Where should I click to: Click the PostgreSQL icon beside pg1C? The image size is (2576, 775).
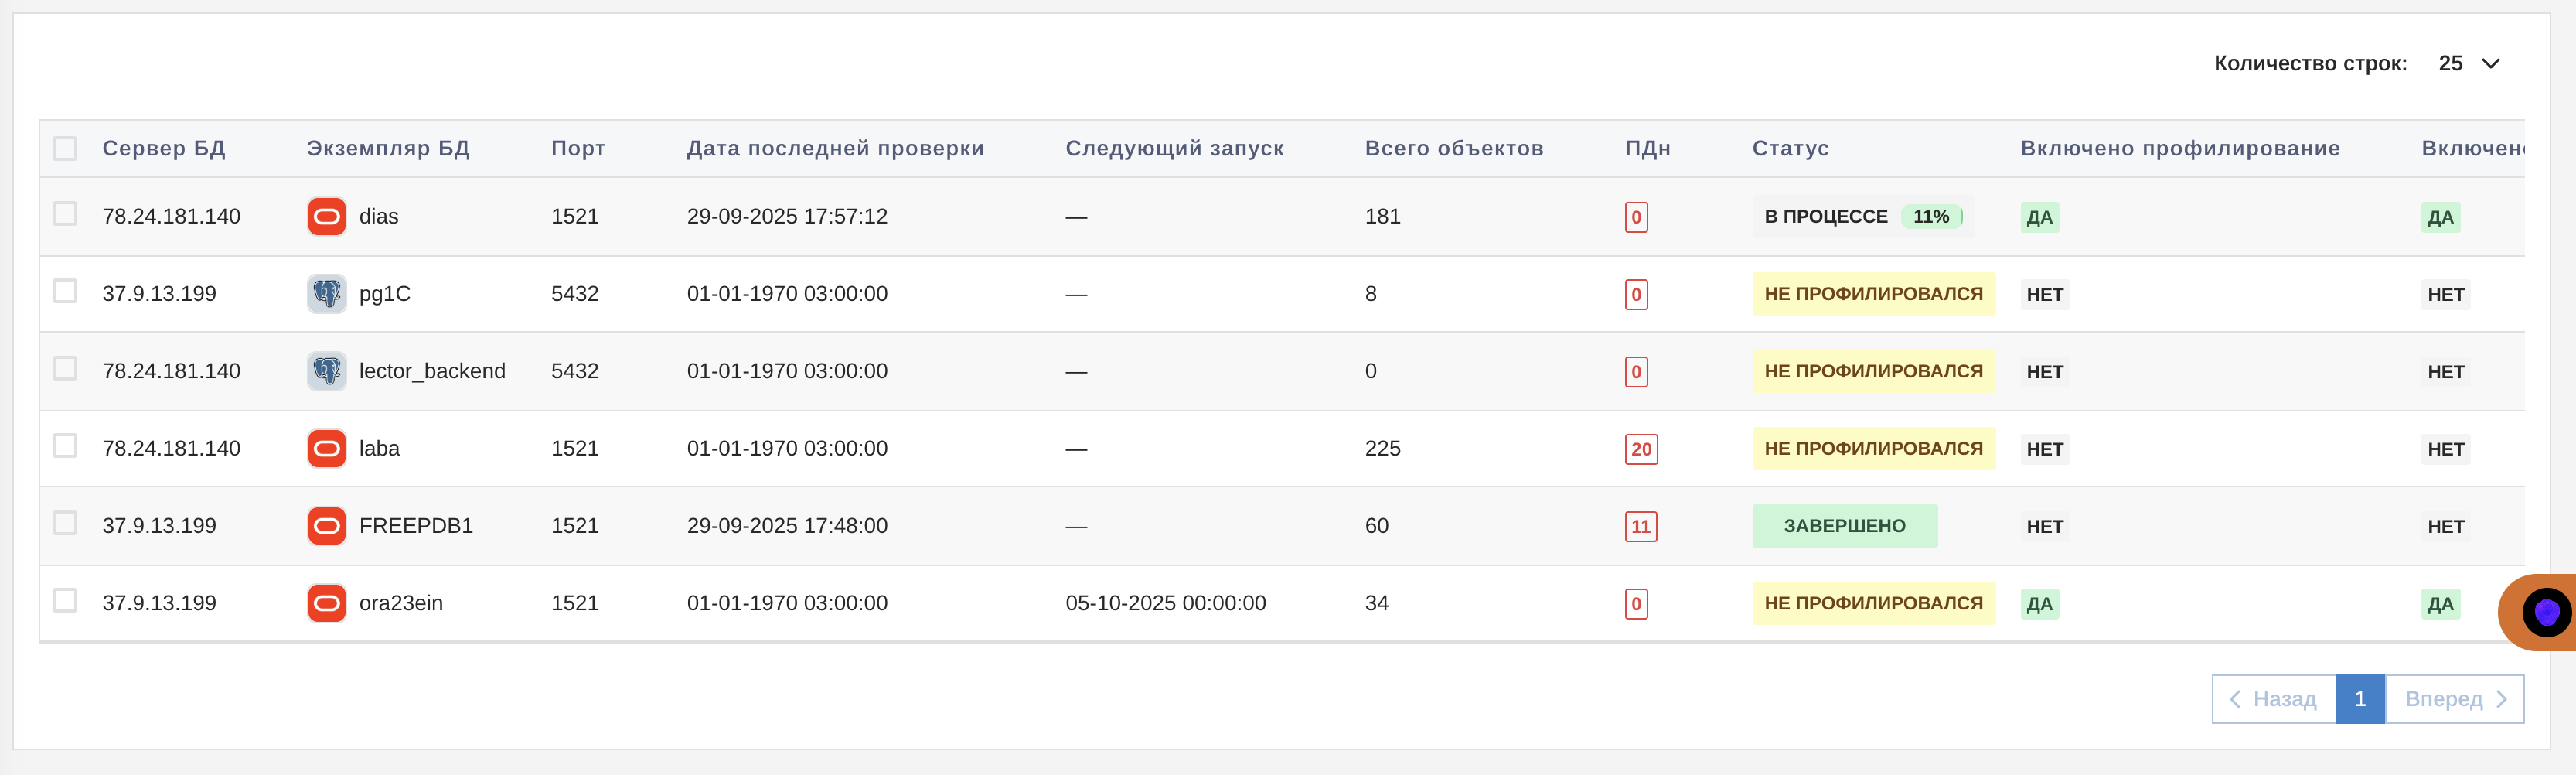point(326,294)
